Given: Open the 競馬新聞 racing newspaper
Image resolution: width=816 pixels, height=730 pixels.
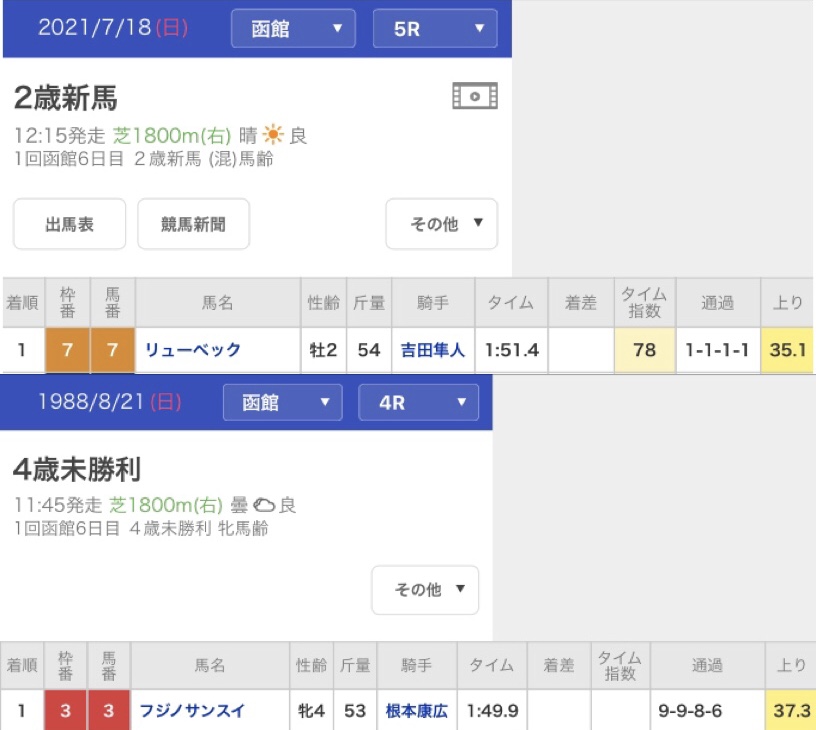Looking at the screenshot, I should point(193,224).
